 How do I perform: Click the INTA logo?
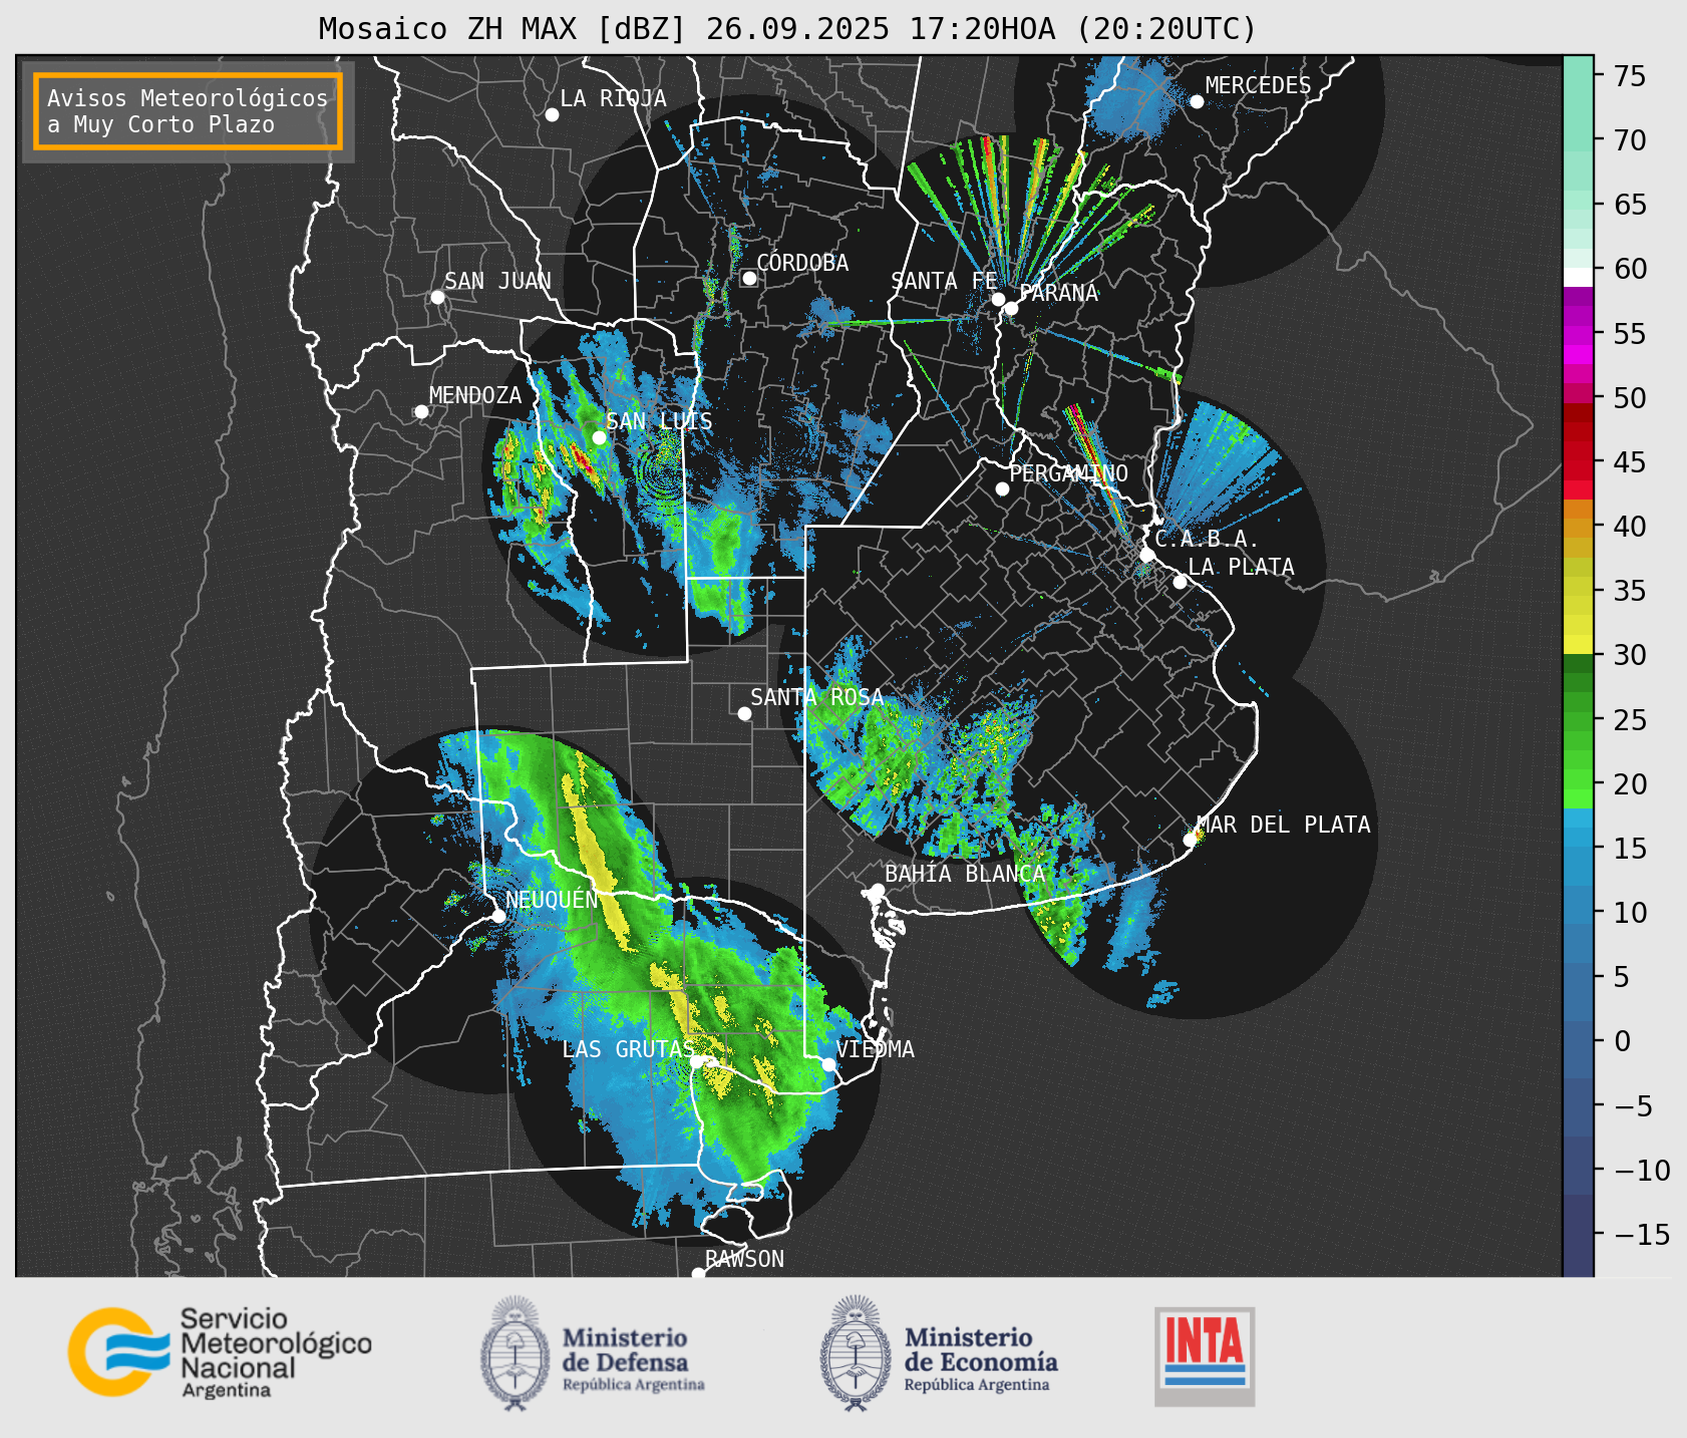tap(1204, 1356)
